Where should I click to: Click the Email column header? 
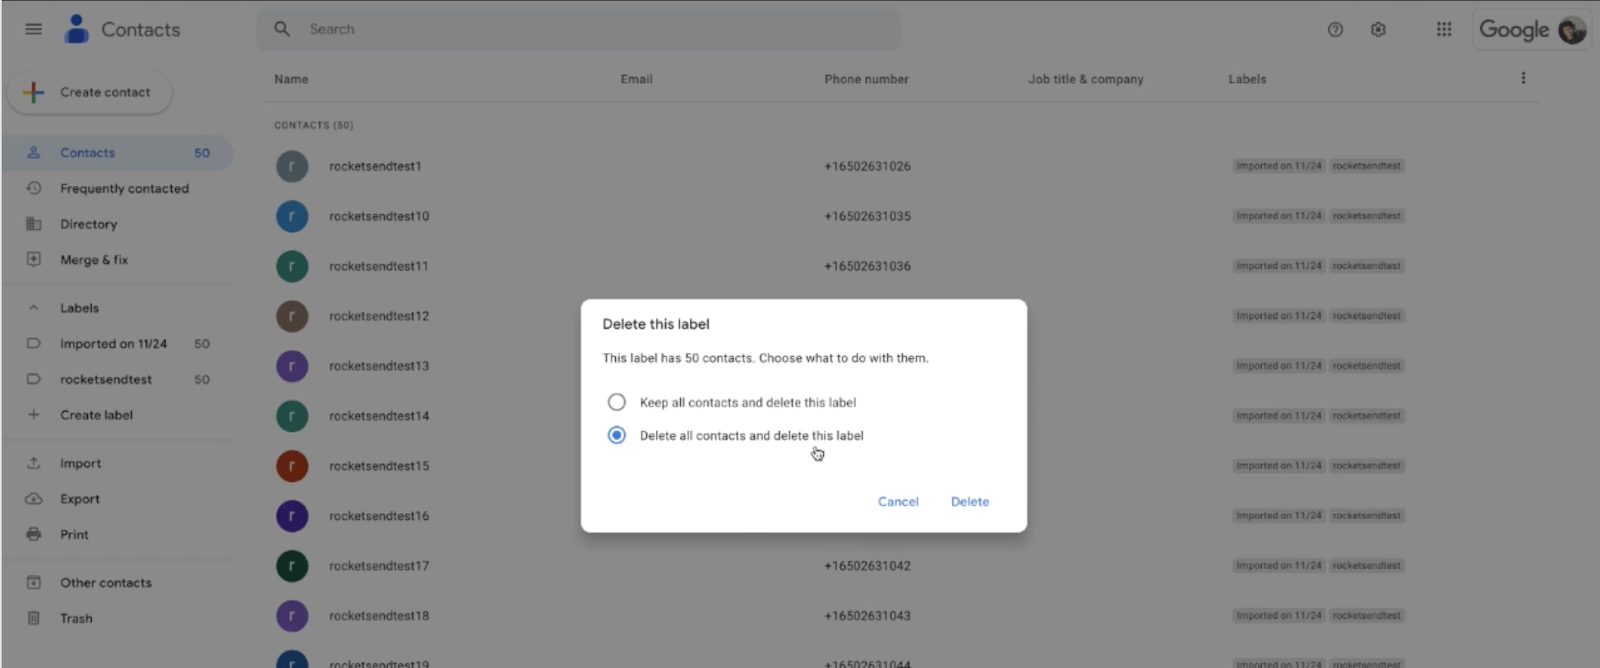pyautogui.click(x=636, y=79)
